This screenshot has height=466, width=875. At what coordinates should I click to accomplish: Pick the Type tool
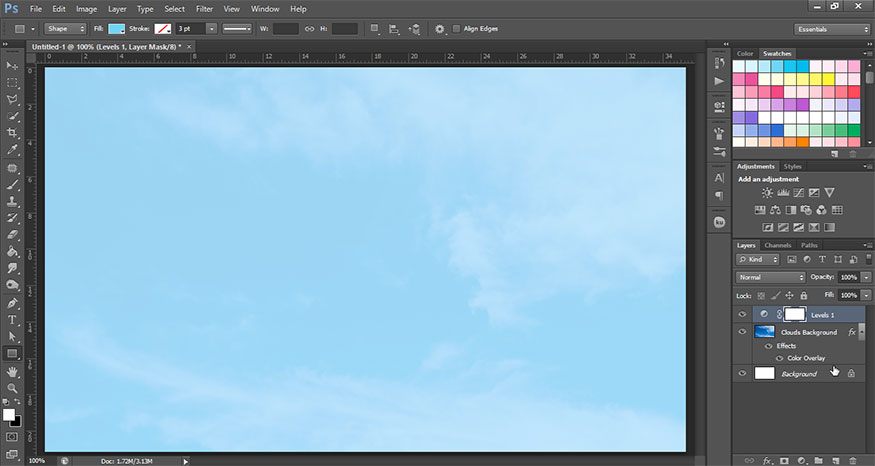click(x=12, y=320)
